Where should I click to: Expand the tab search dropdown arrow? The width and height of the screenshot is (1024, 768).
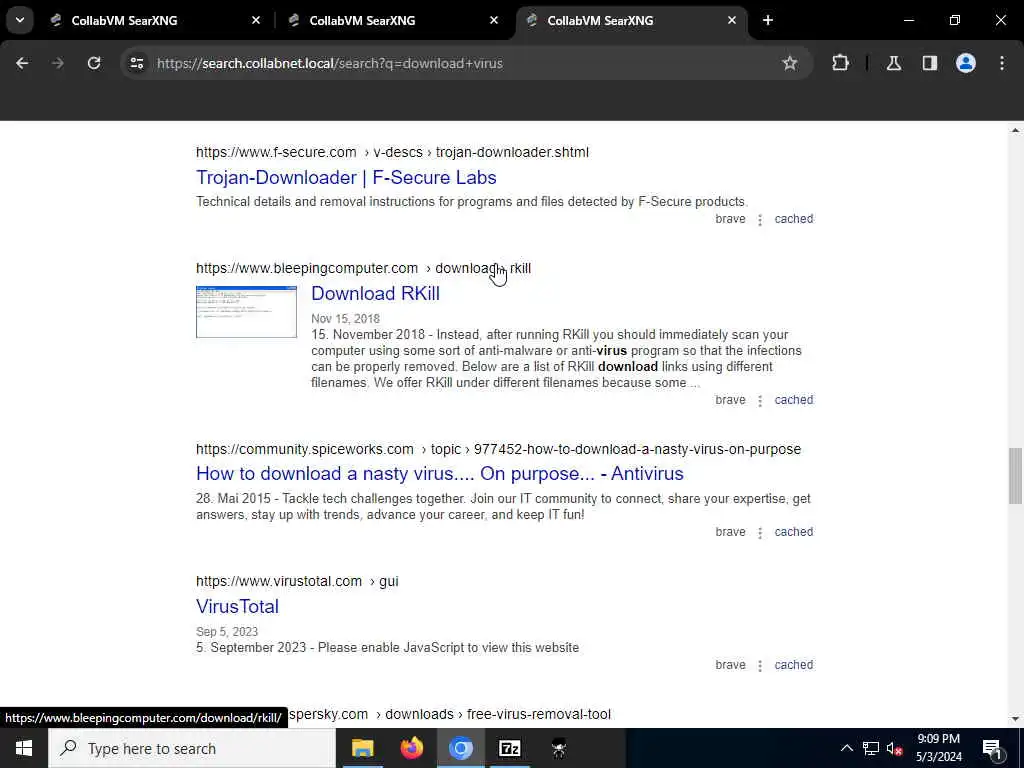[20, 20]
